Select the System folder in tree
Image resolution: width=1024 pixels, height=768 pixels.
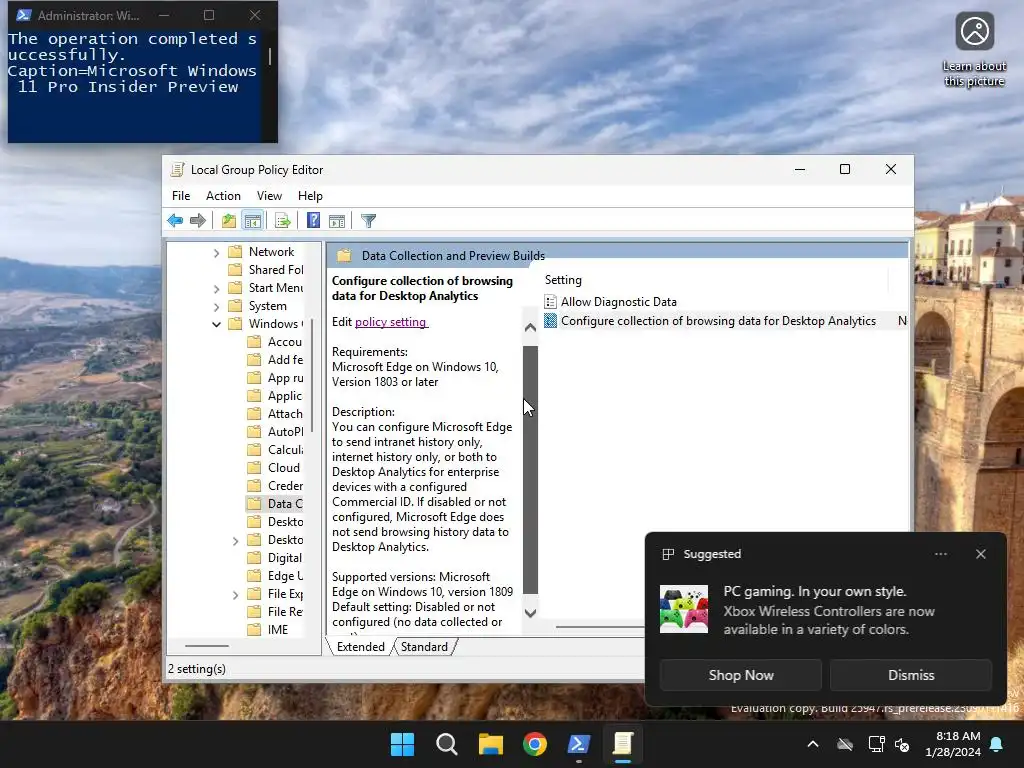coord(267,306)
